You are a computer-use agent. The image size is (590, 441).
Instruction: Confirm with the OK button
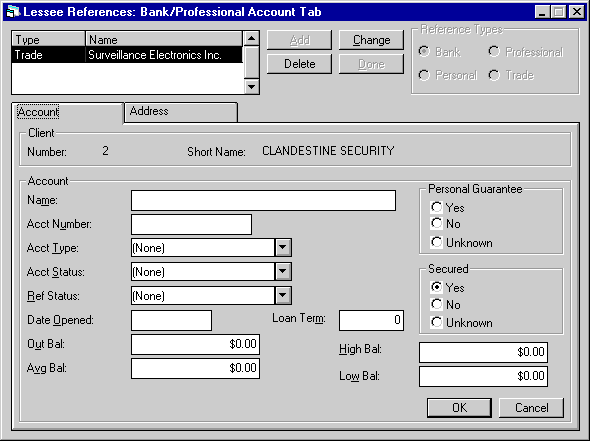tap(459, 408)
